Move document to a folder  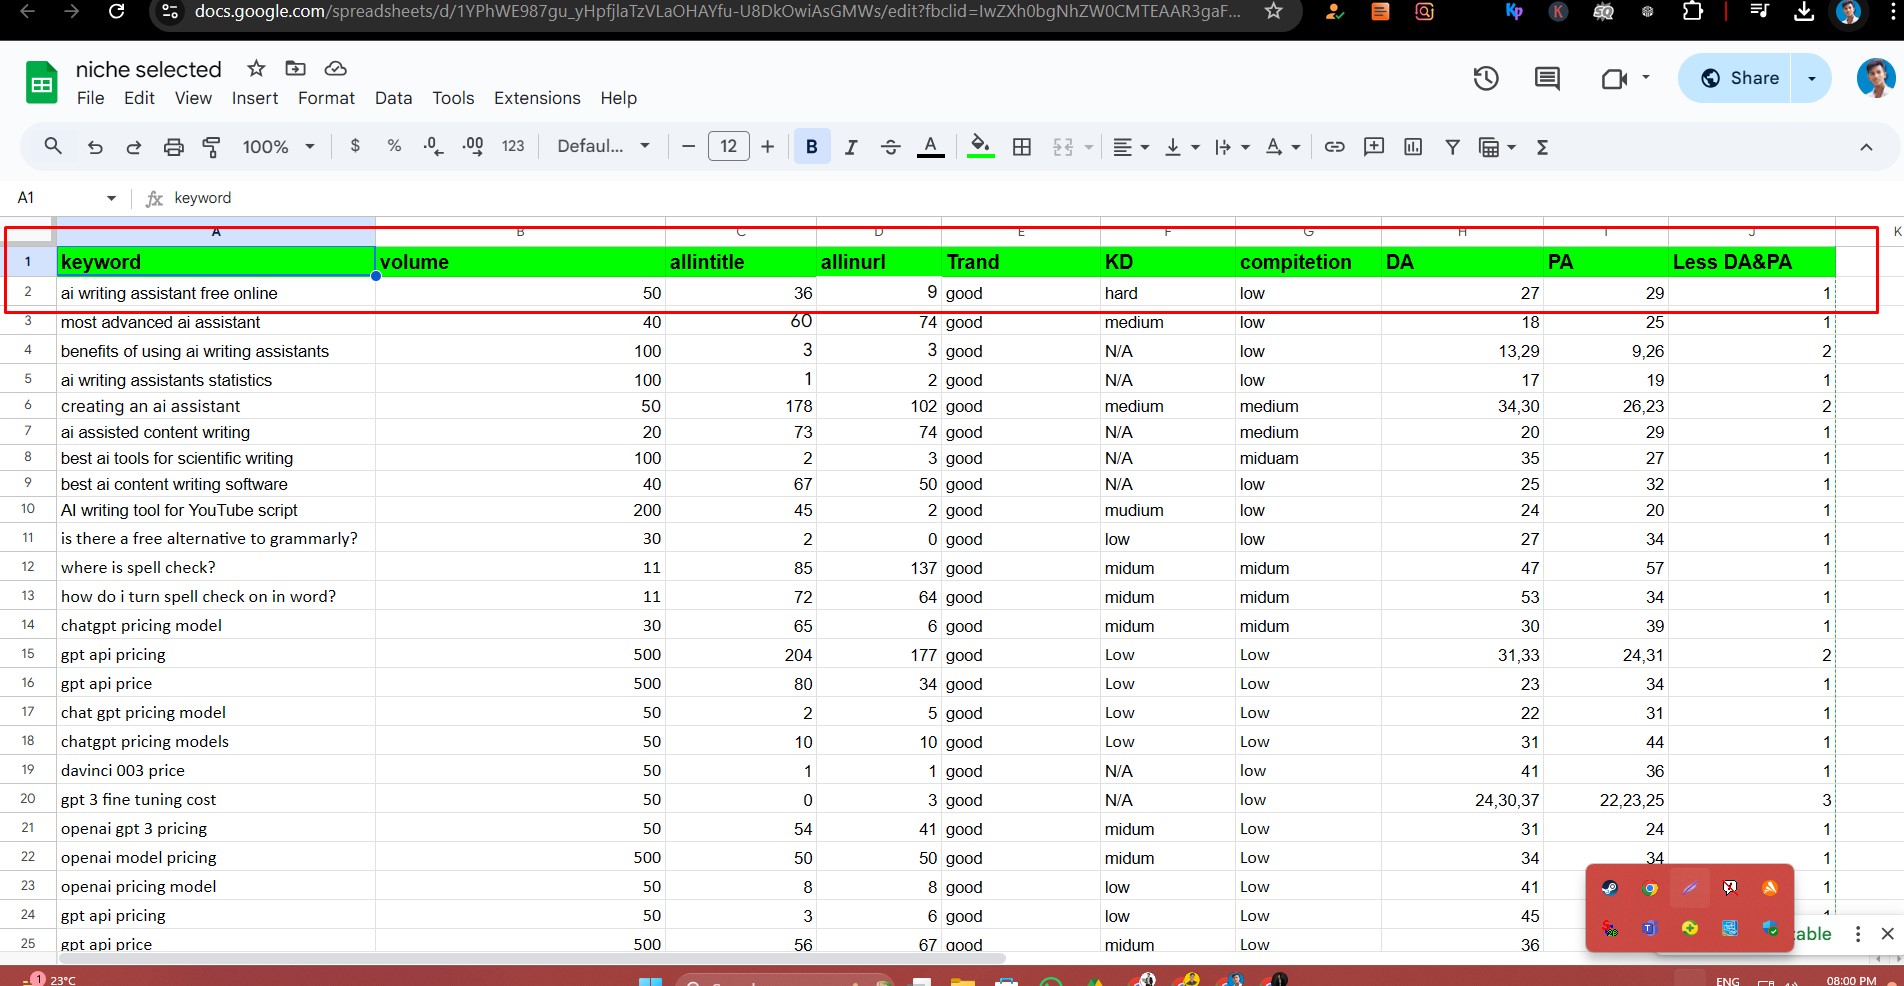click(x=295, y=68)
